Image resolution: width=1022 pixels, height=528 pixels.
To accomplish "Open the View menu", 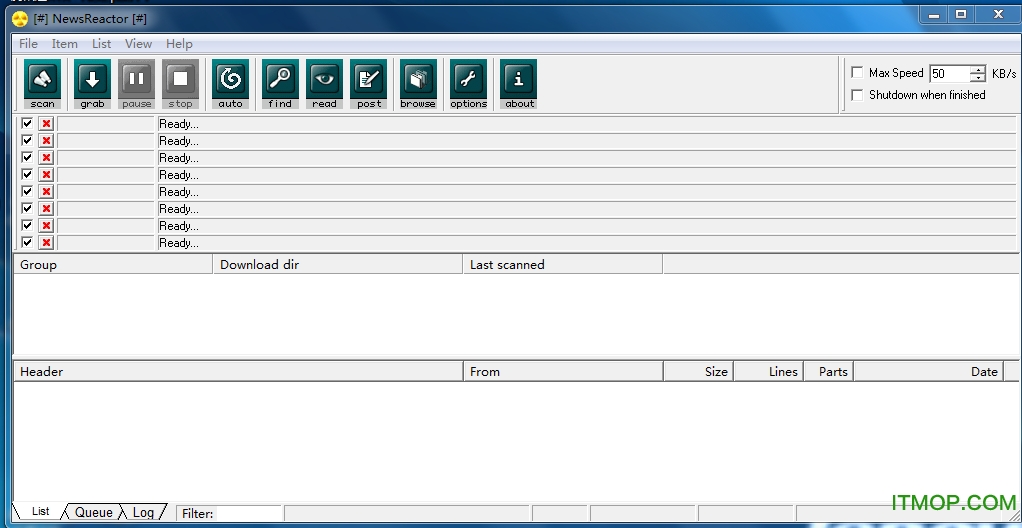I will pos(138,44).
